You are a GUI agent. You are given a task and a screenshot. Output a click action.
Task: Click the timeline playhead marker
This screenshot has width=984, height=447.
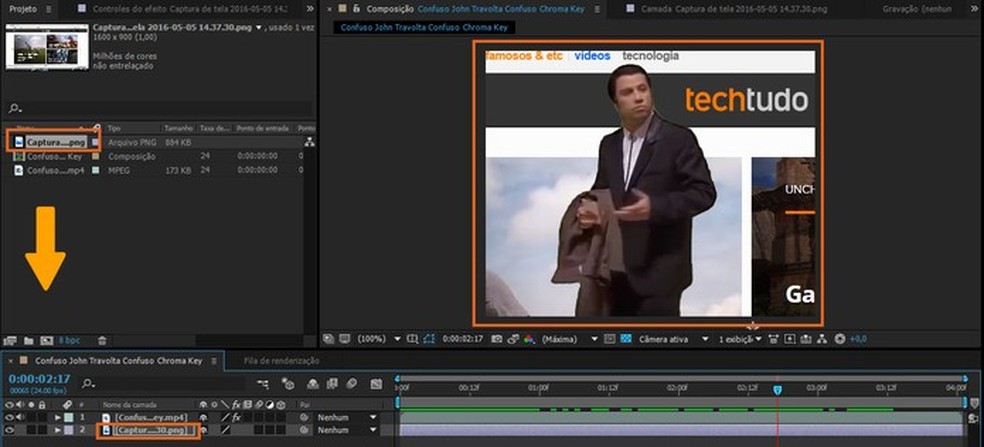(777, 388)
